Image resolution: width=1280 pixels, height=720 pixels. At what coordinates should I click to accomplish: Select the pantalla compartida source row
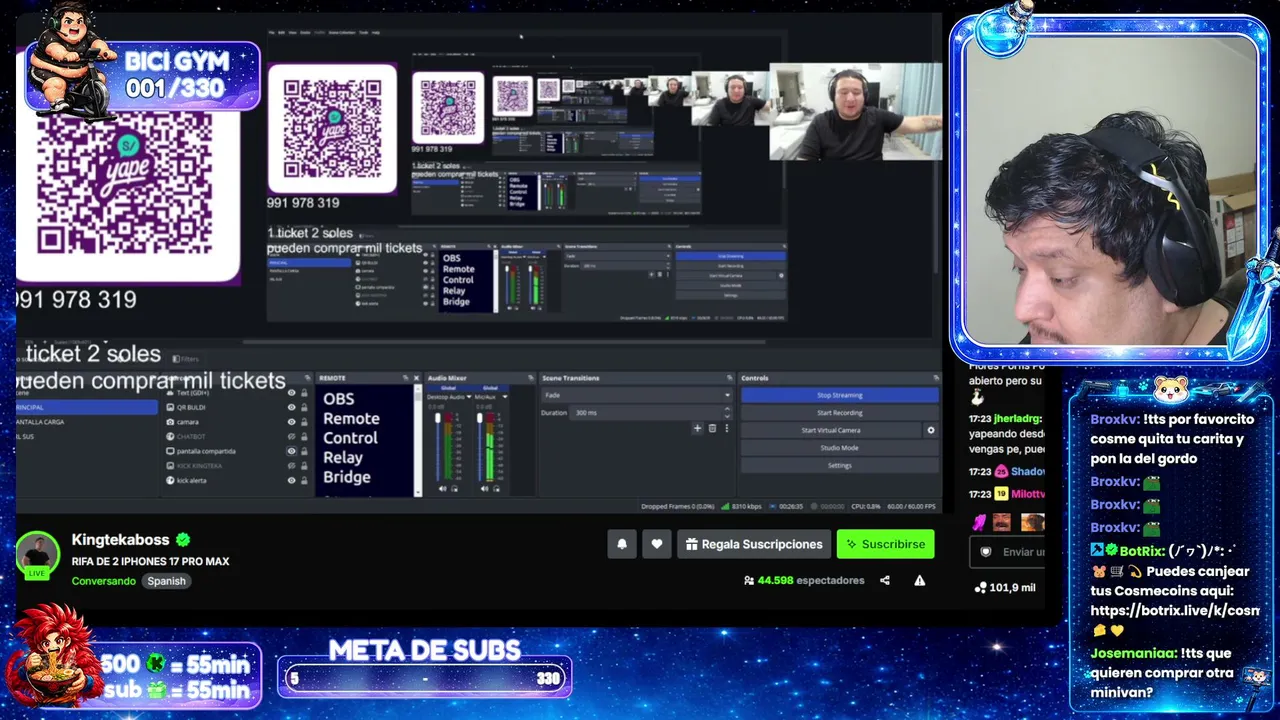pos(237,451)
